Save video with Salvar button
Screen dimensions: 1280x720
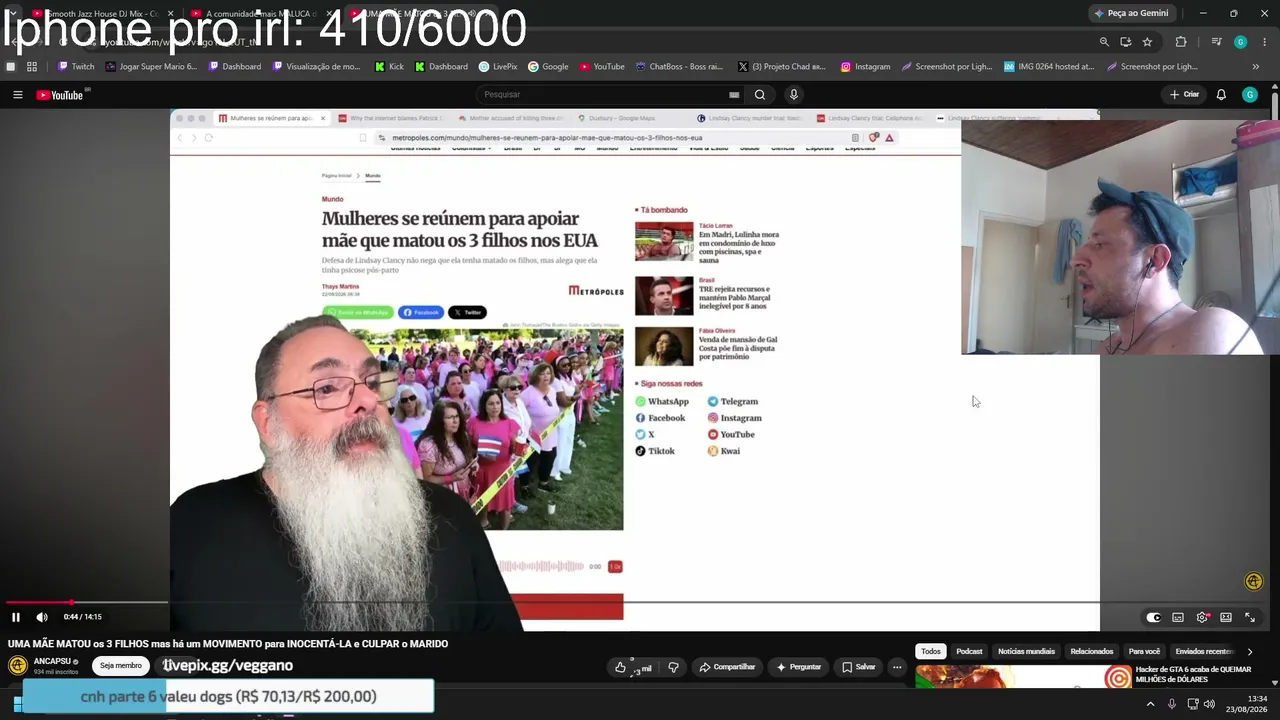(x=859, y=667)
